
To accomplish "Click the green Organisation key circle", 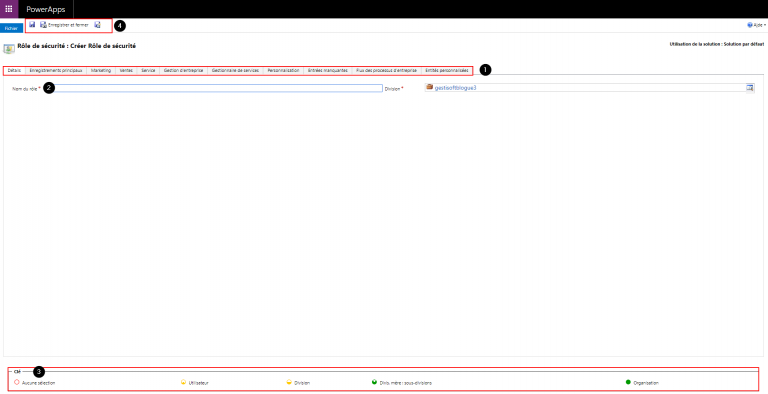I will coord(628,382).
